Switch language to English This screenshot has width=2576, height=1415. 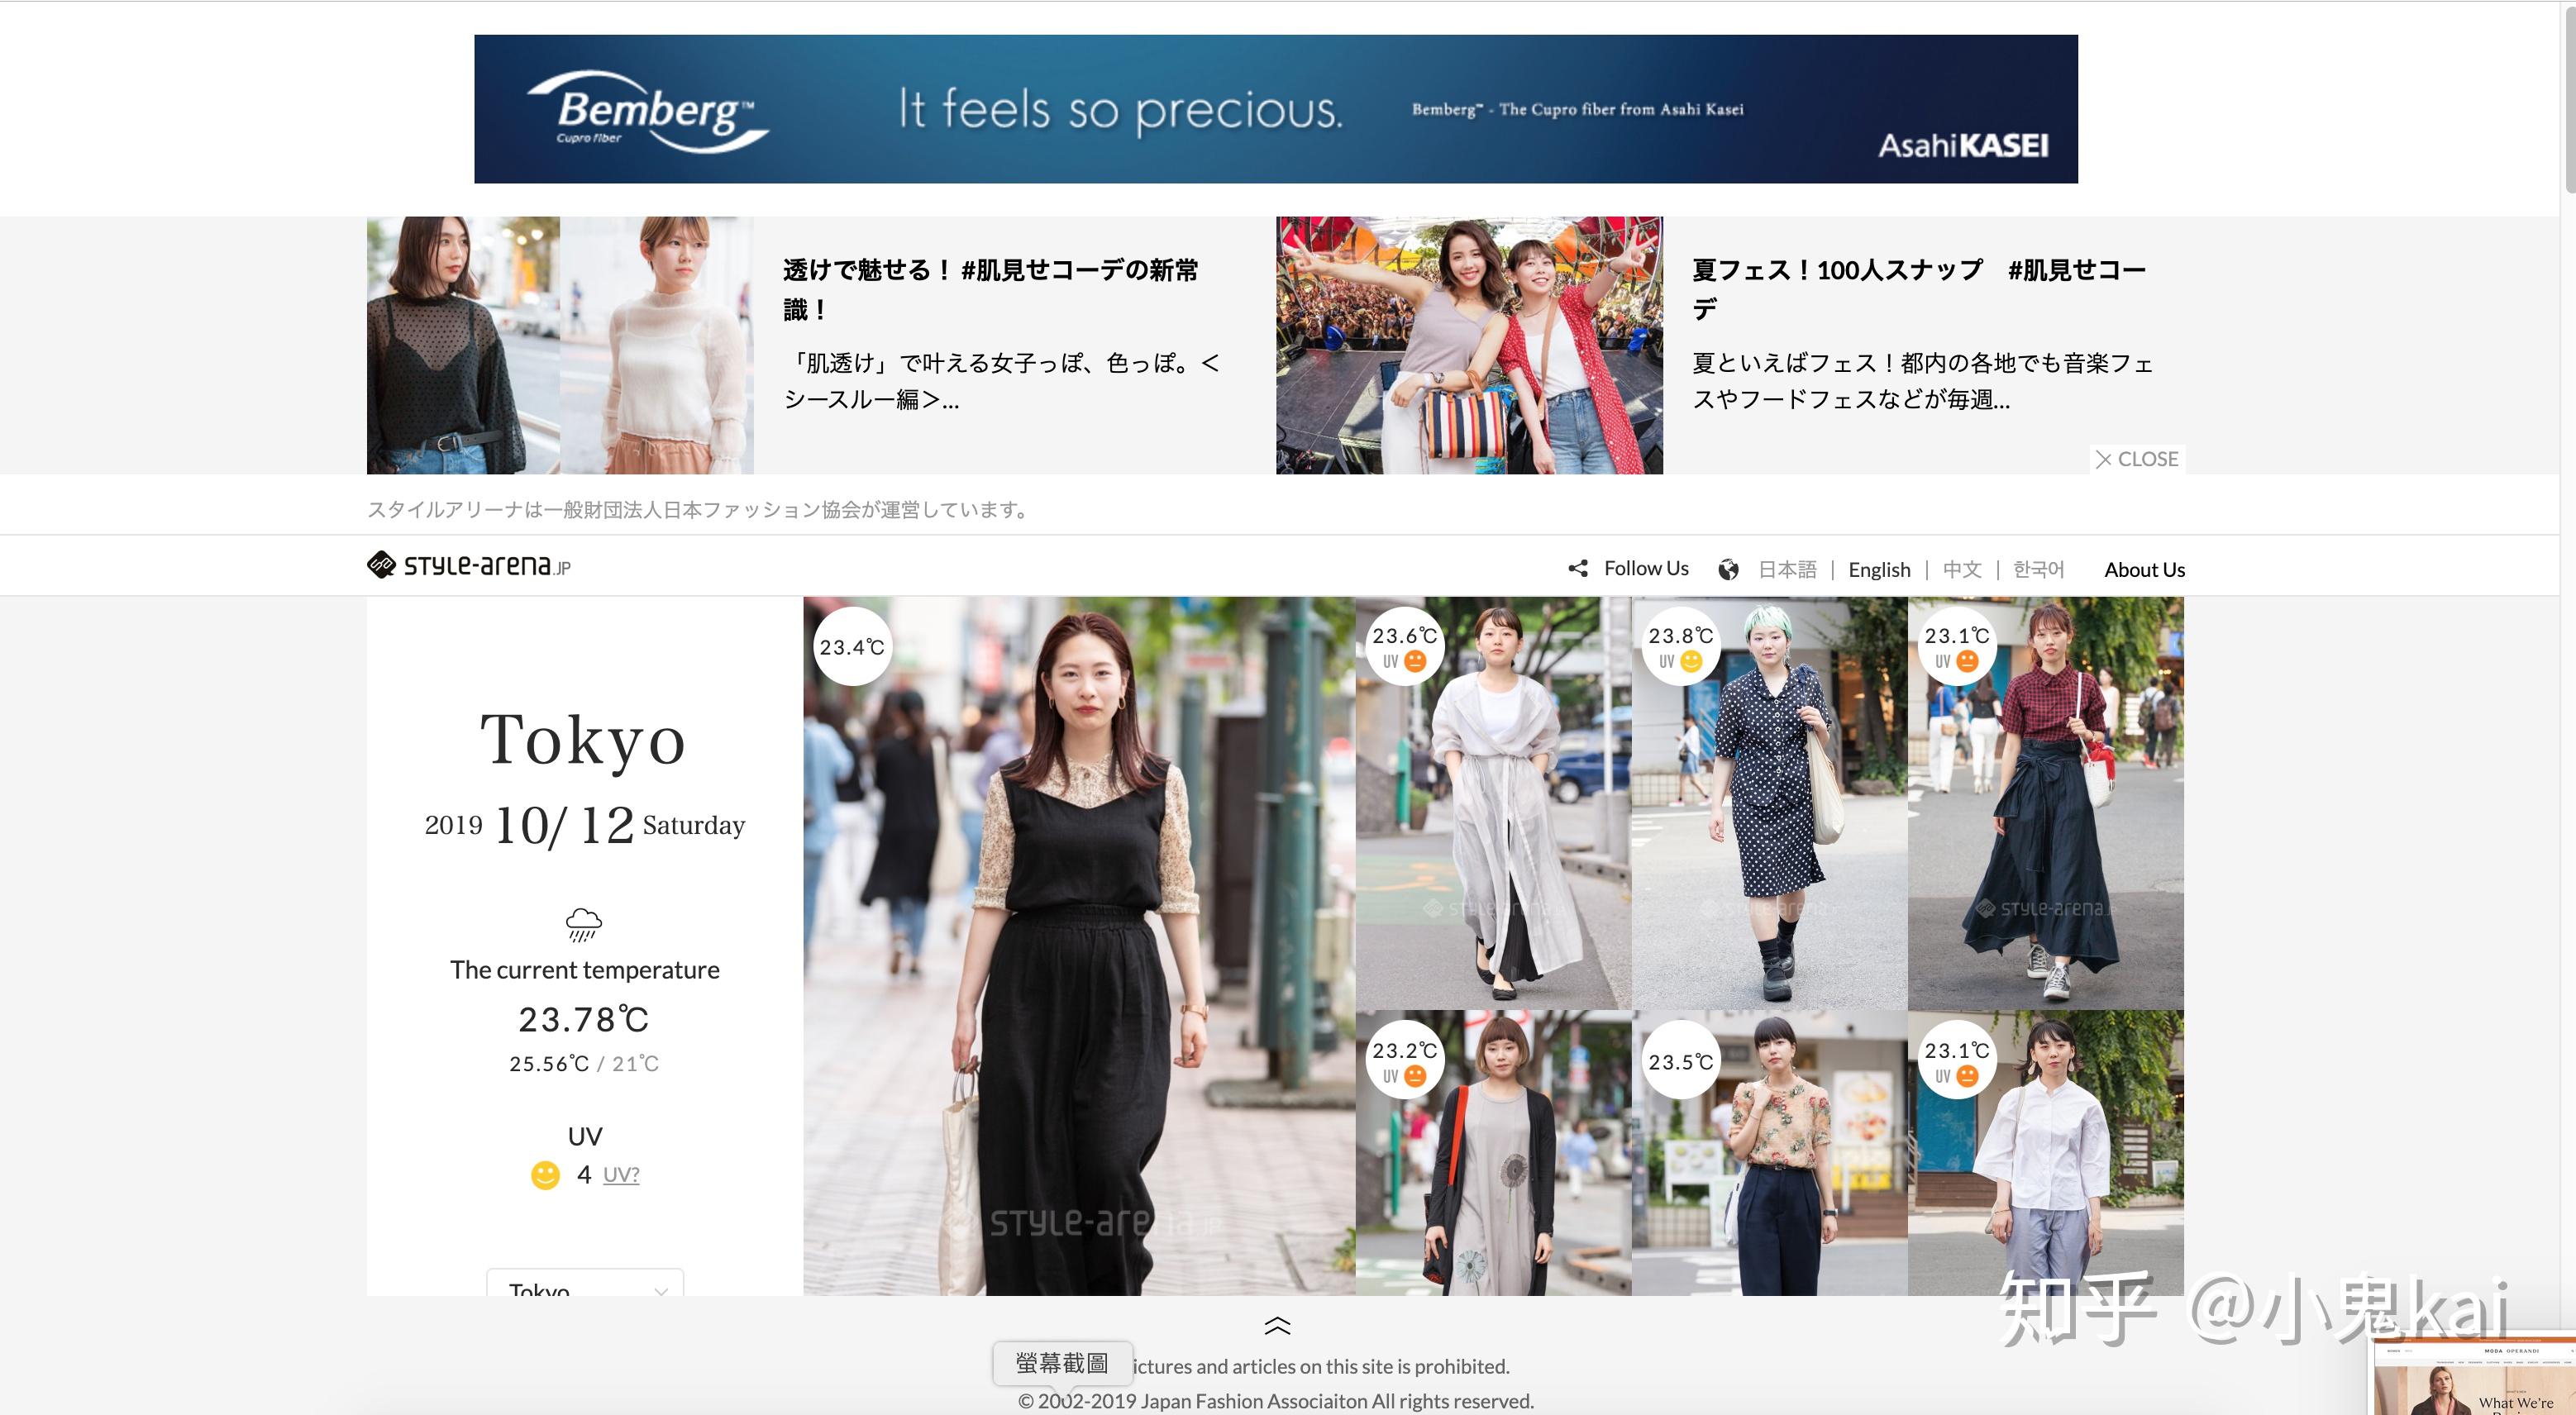pos(1879,569)
